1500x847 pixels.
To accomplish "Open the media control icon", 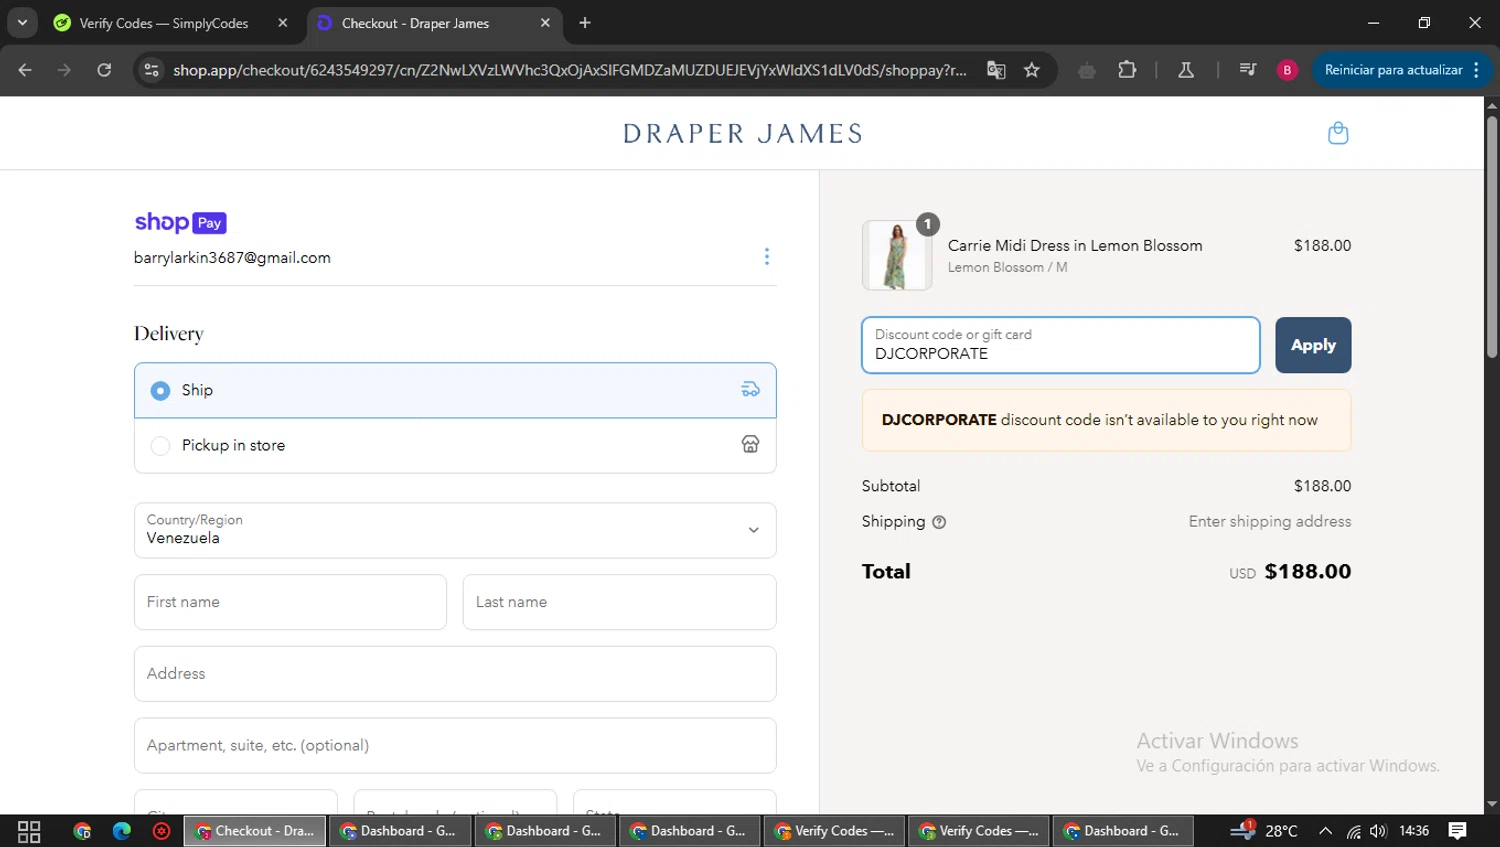I will coord(1247,70).
